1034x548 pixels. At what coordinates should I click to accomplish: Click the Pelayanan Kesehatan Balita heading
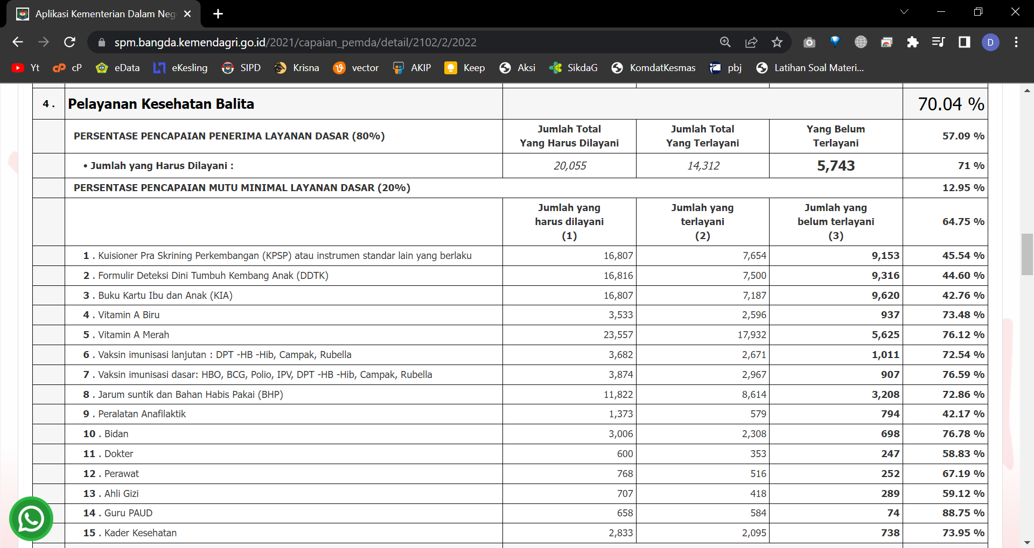(x=161, y=104)
